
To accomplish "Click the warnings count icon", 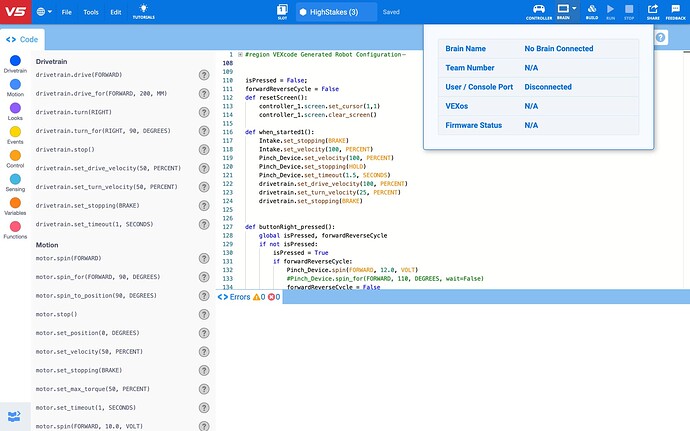I will click(x=259, y=297).
